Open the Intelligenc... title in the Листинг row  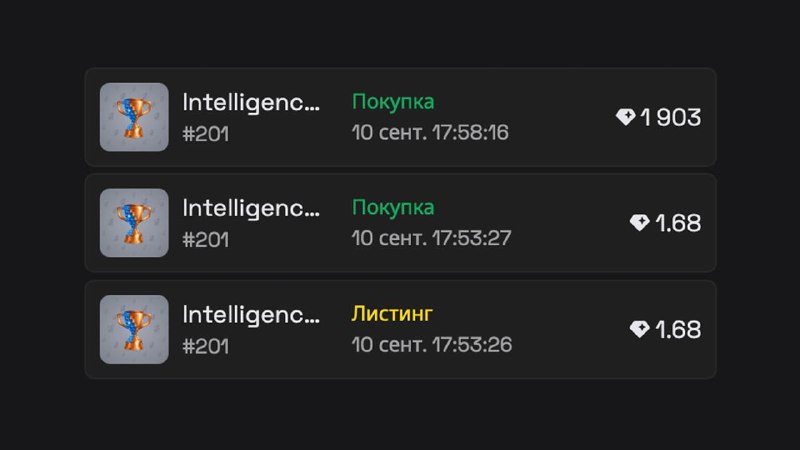click(x=251, y=314)
